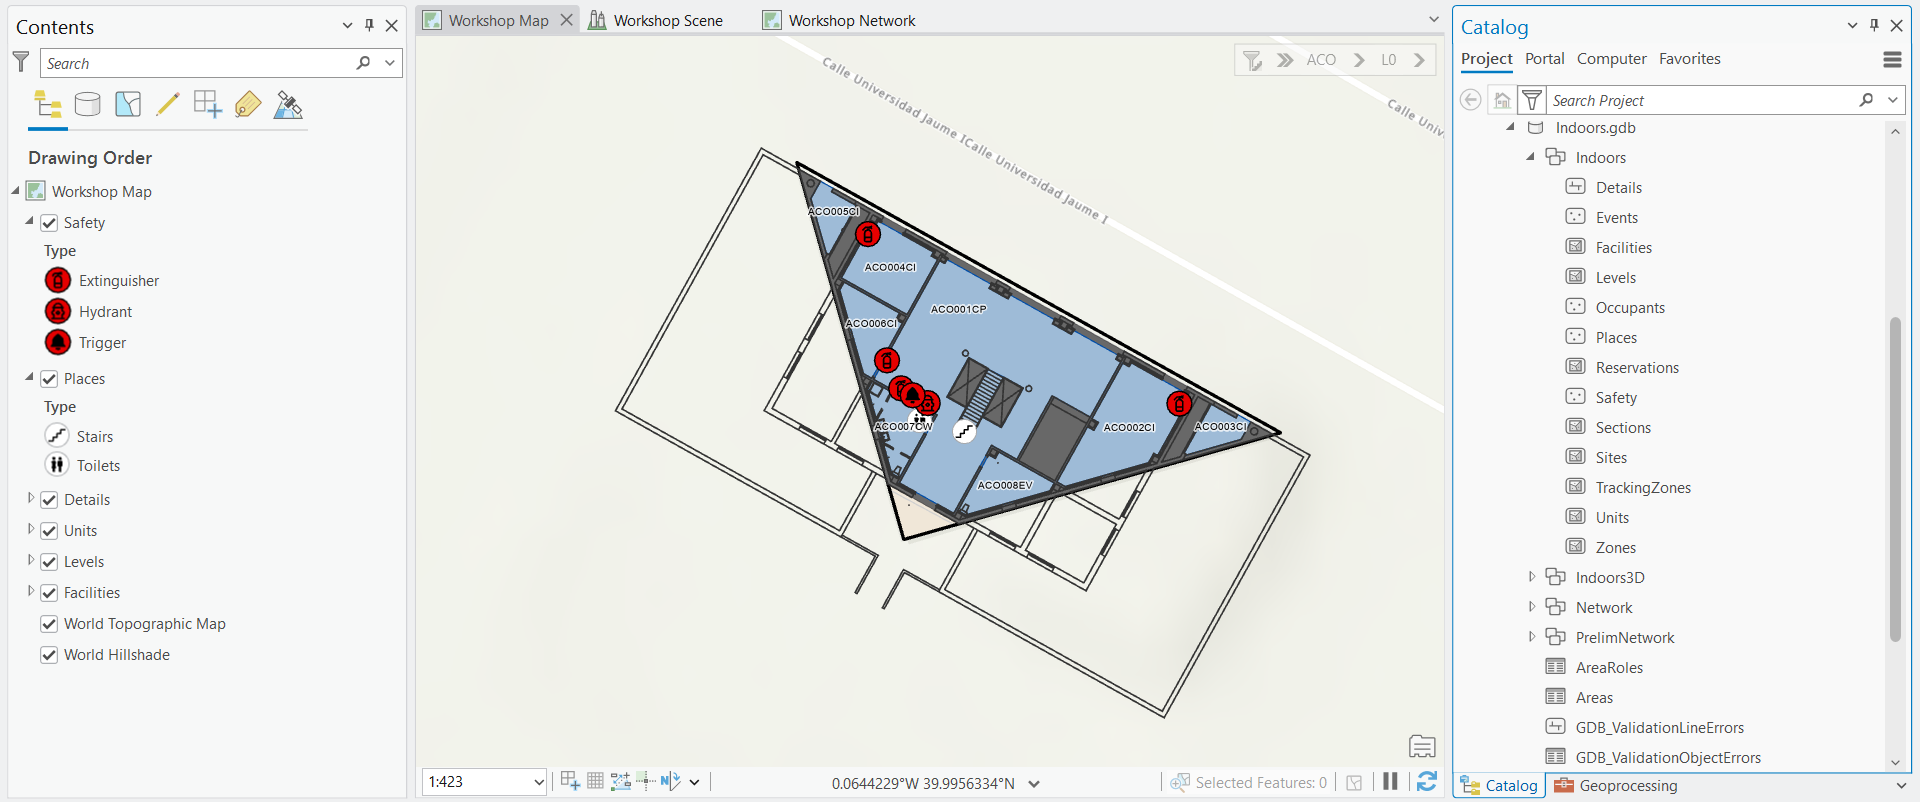The height and width of the screenshot is (802, 1920).
Task: Select List By Selection icon
Action: point(128,105)
